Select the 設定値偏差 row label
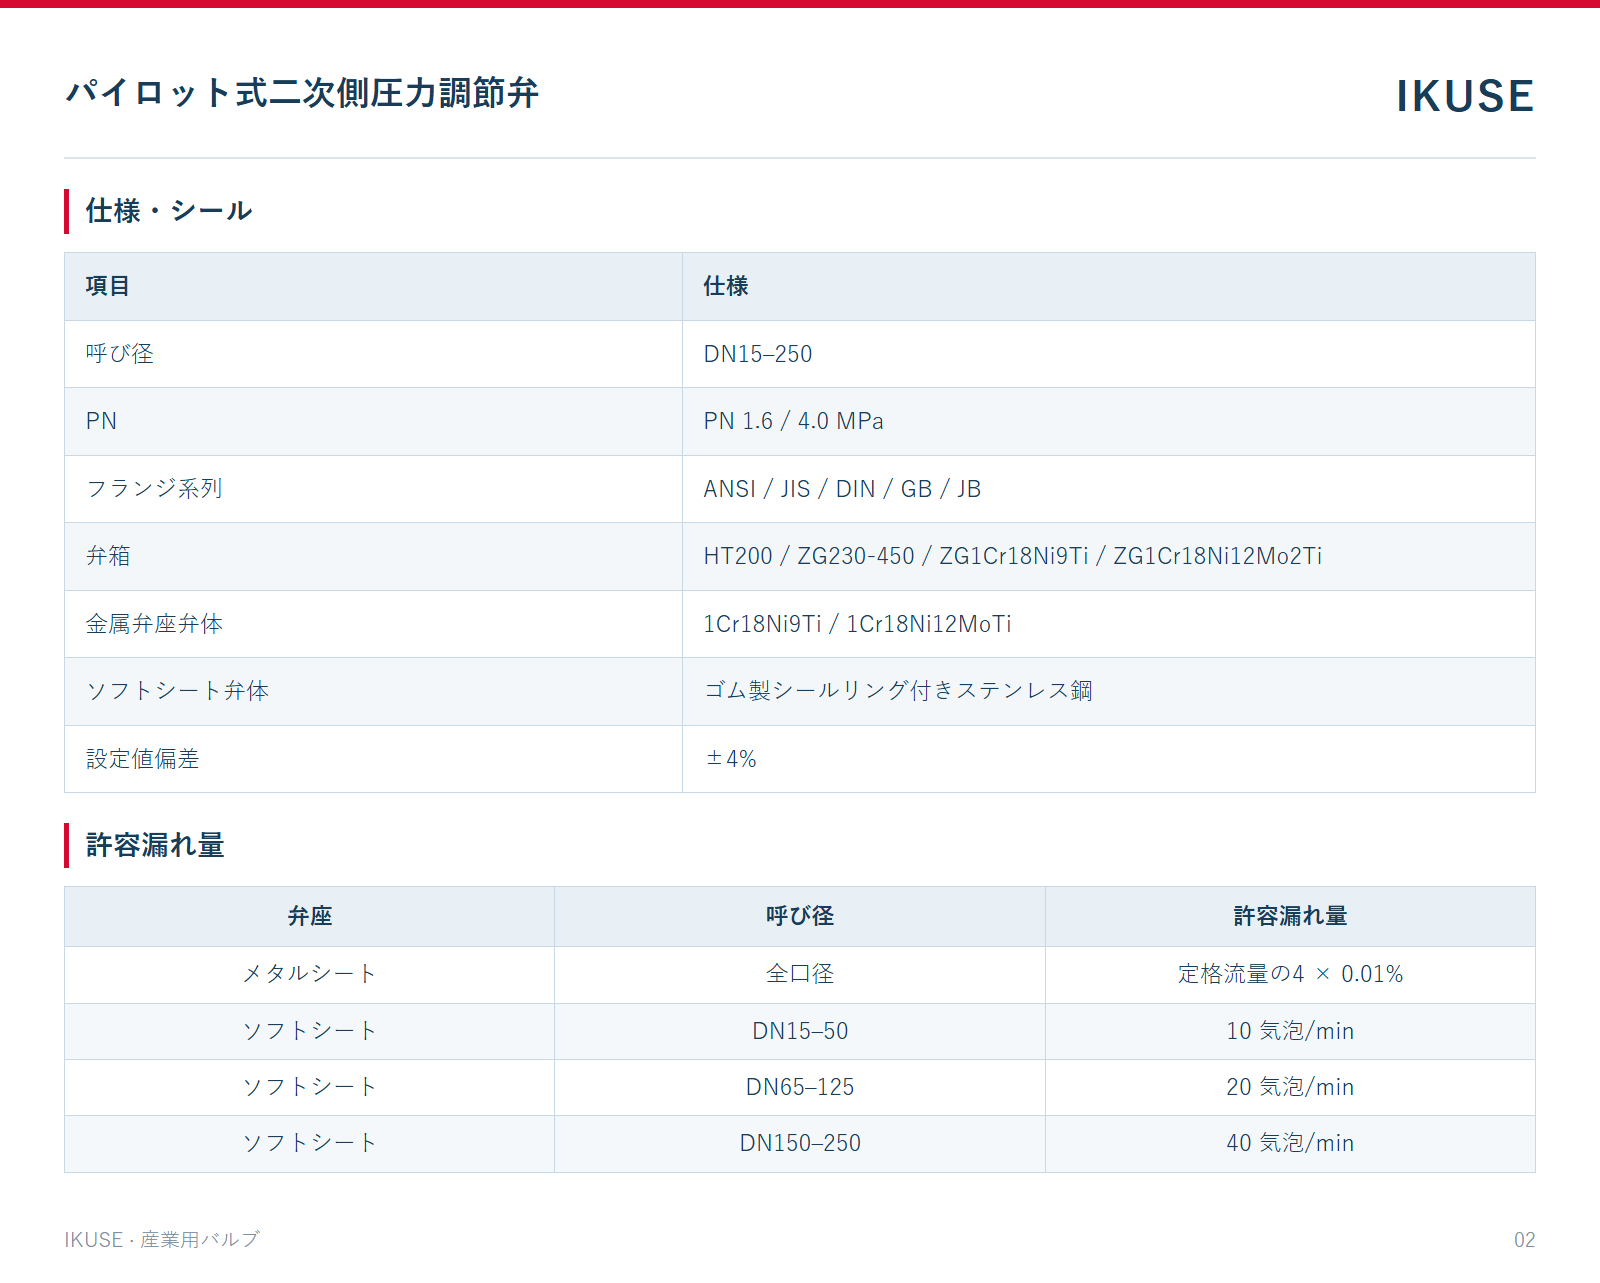The width and height of the screenshot is (1600, 1283). 143,759
